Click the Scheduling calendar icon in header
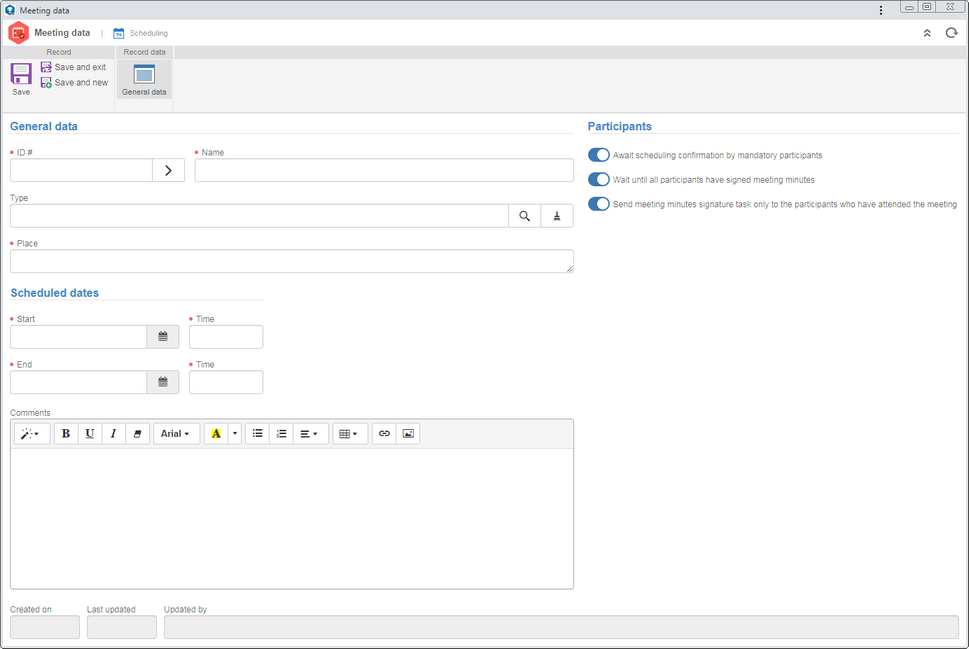 pyautogui.click(x=119, y=33)
